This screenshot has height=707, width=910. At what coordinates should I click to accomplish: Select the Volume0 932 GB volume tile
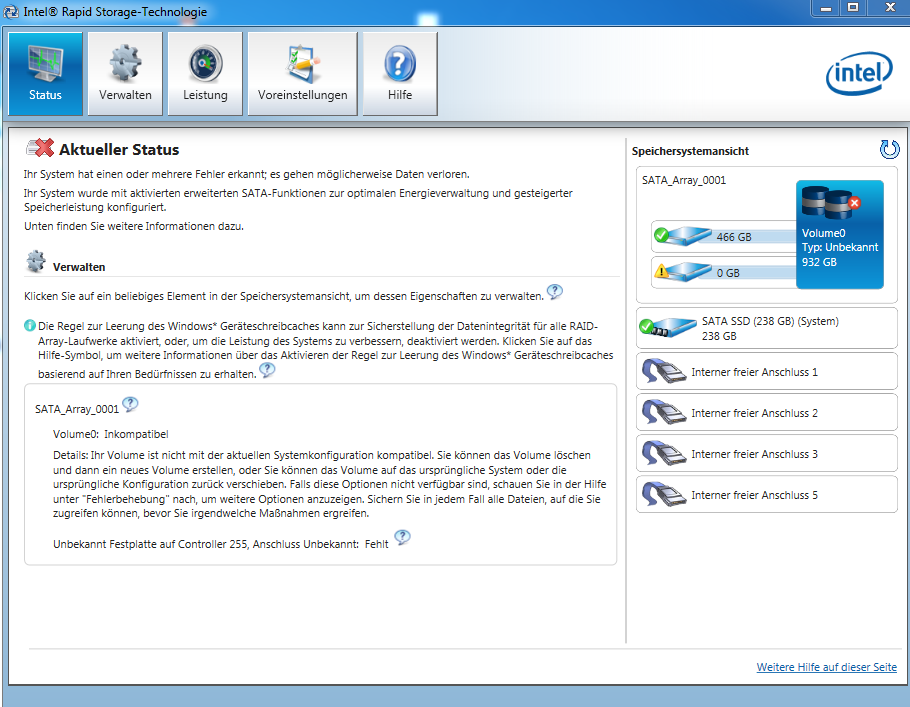point(840,235)
